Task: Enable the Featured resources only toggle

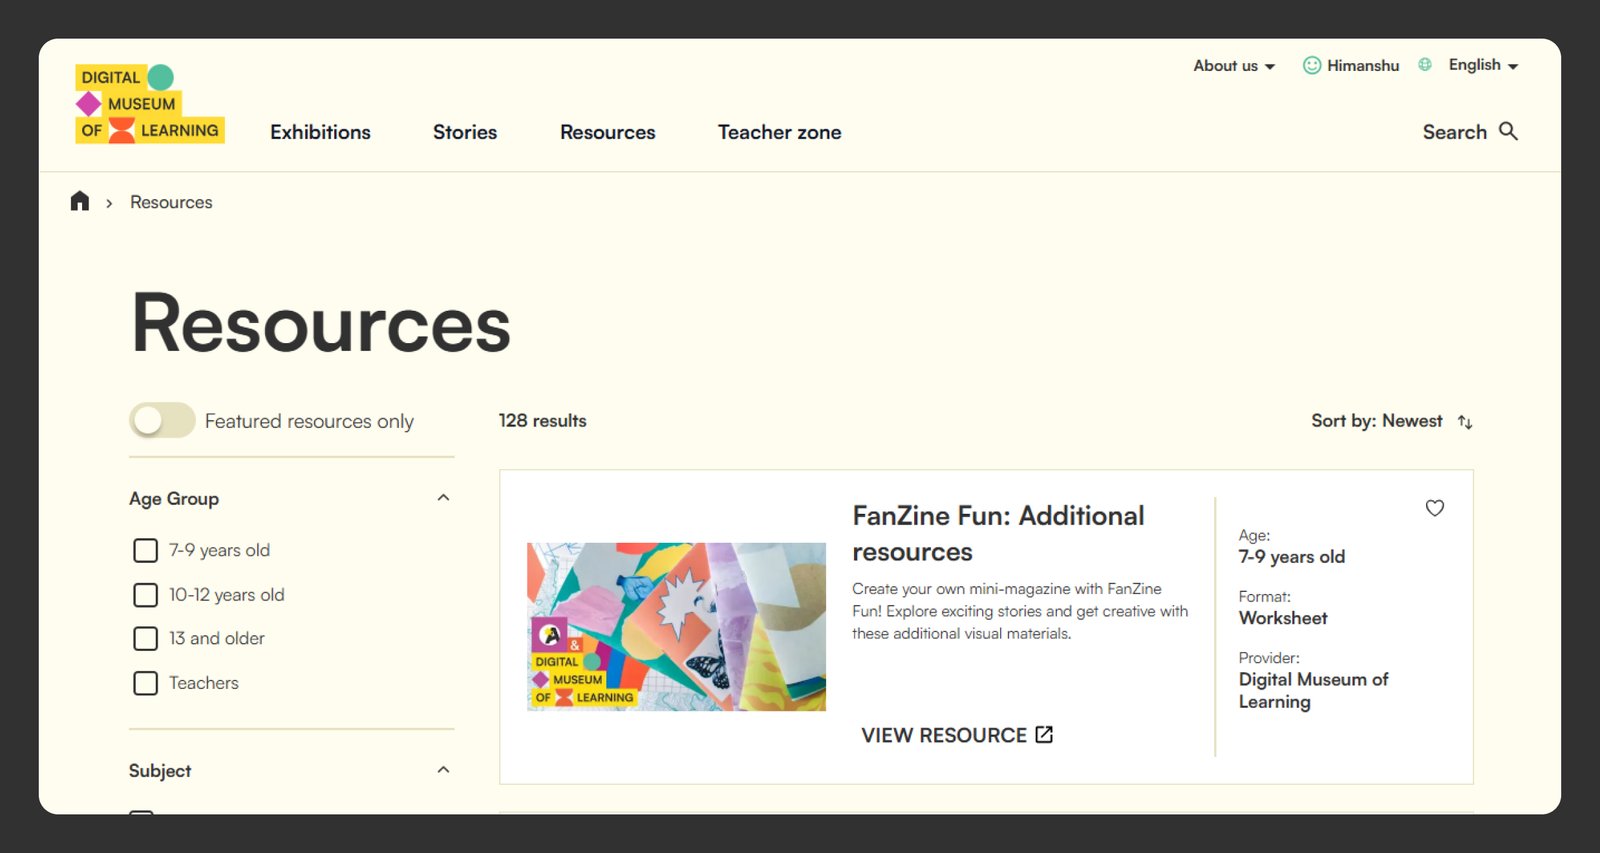Action: point(162,421)
